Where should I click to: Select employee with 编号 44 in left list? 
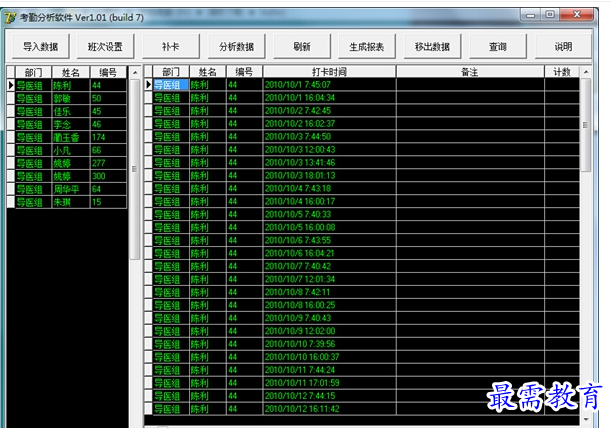pos(71,85)
